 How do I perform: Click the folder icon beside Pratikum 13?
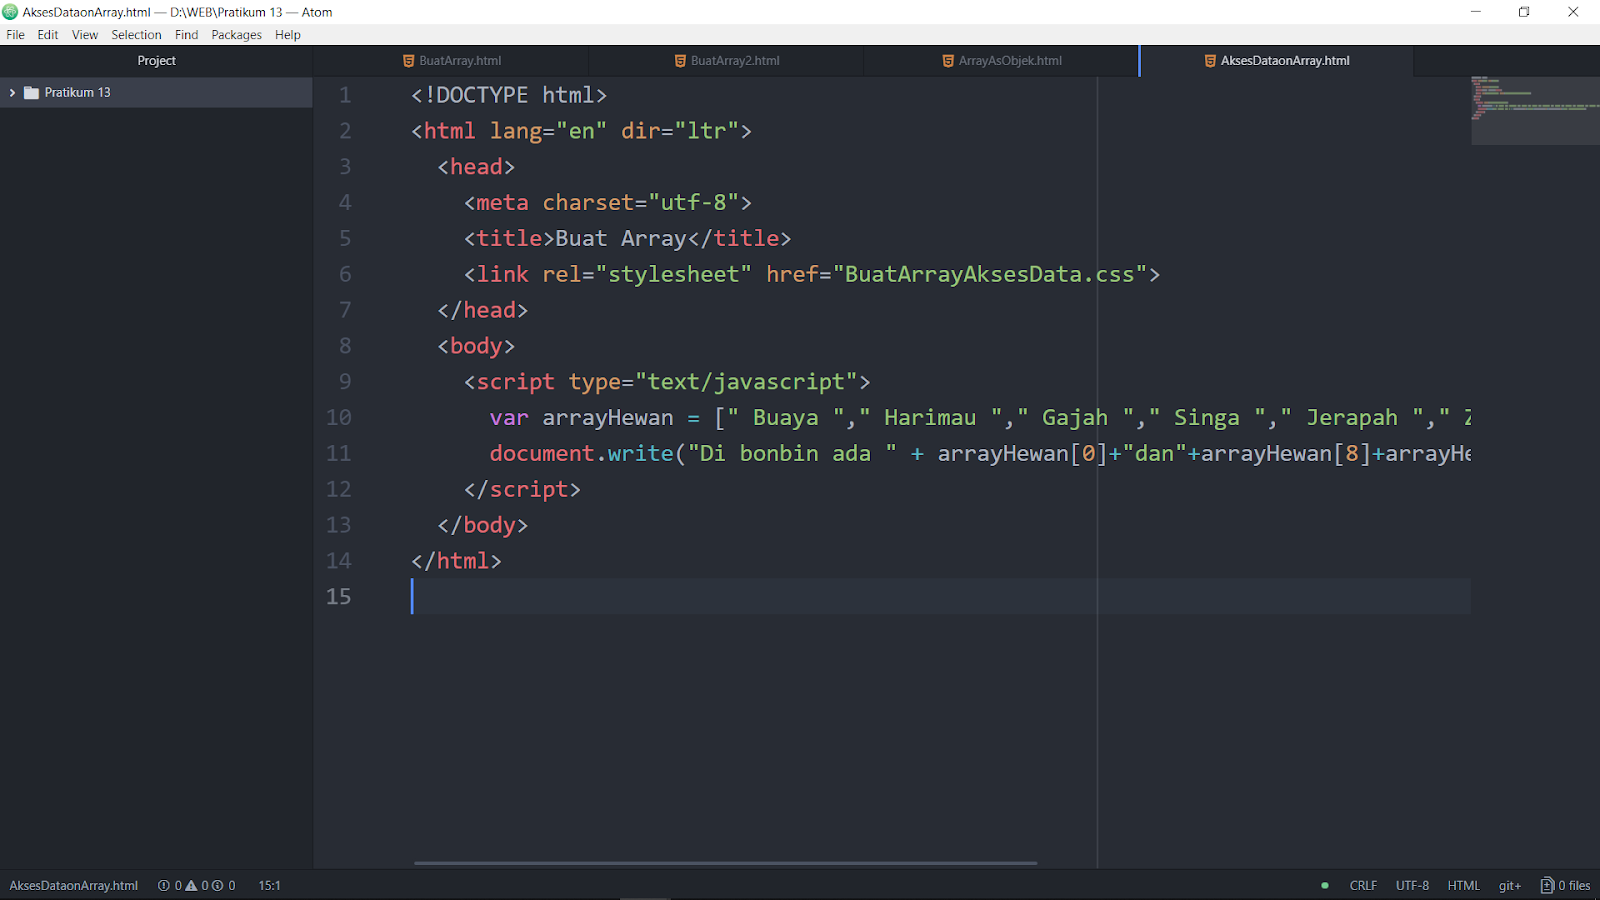[31, 92]
